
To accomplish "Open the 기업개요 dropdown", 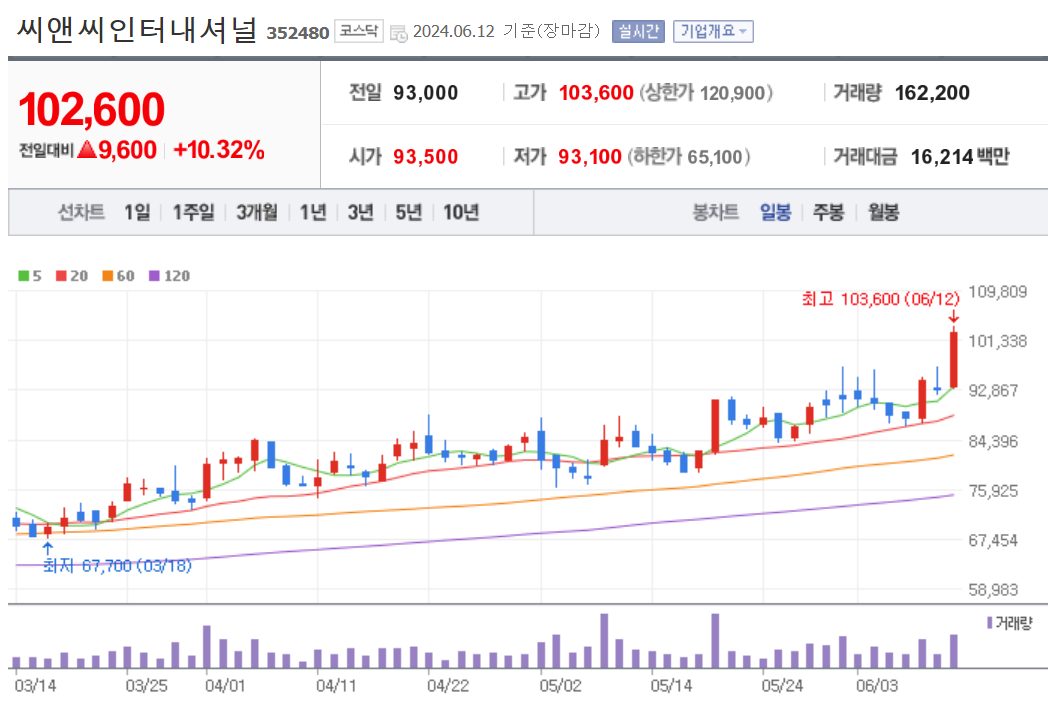I will 713,31.
